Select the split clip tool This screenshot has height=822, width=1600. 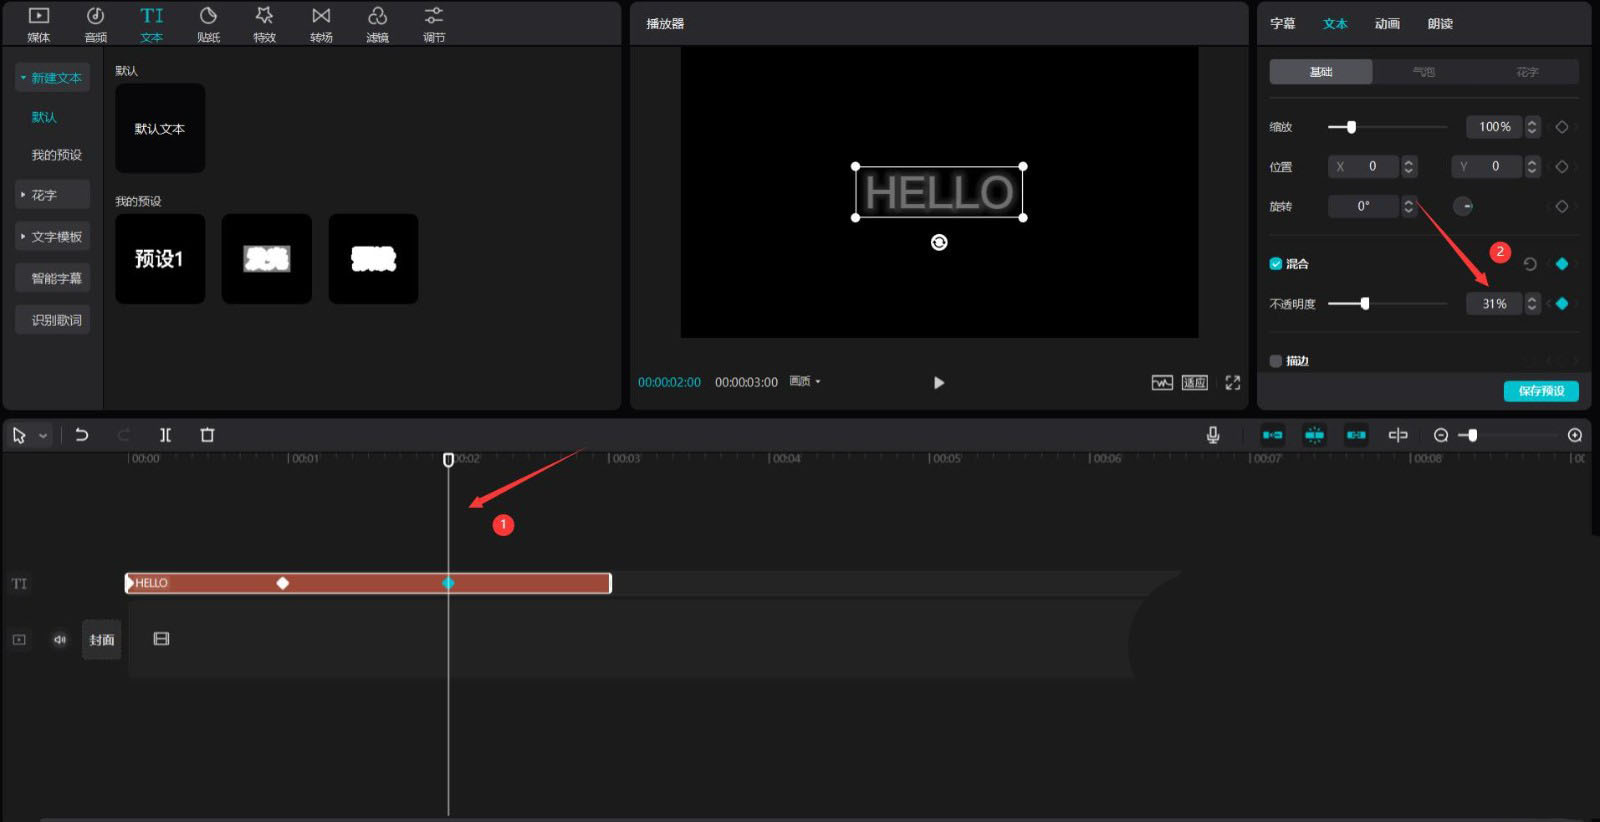pos(165,435)
